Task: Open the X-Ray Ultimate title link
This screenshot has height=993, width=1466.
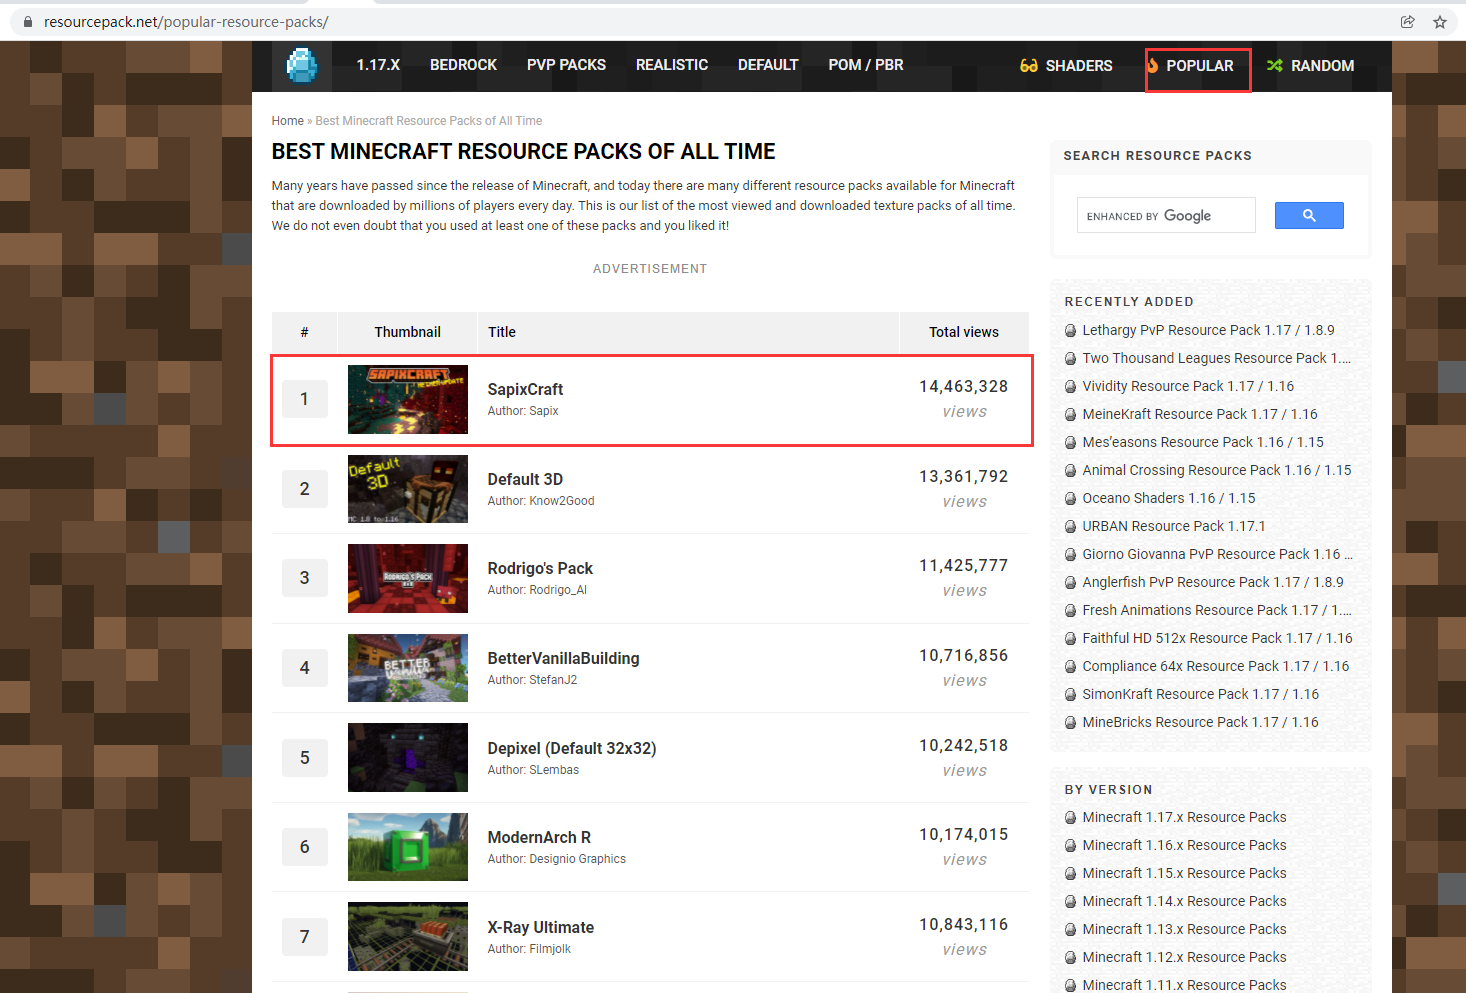Action: 541,927
